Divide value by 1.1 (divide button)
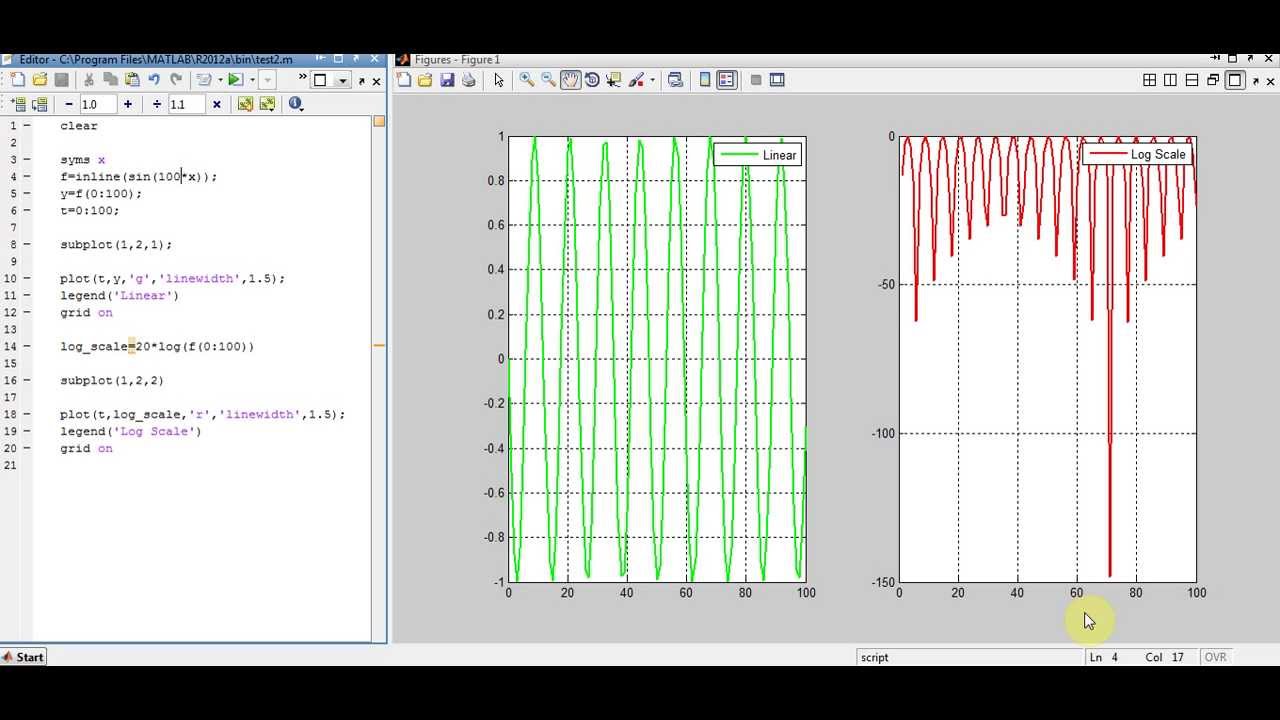 point(157,104)
